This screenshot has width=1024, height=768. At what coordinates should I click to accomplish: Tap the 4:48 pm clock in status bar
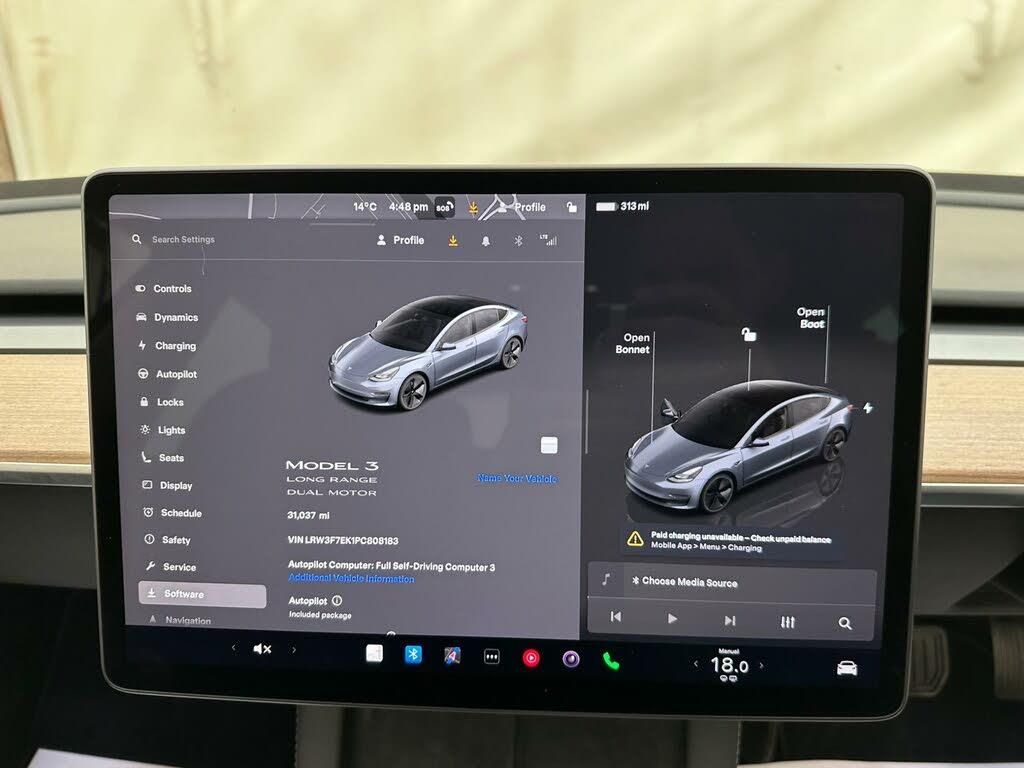point(408,207)
